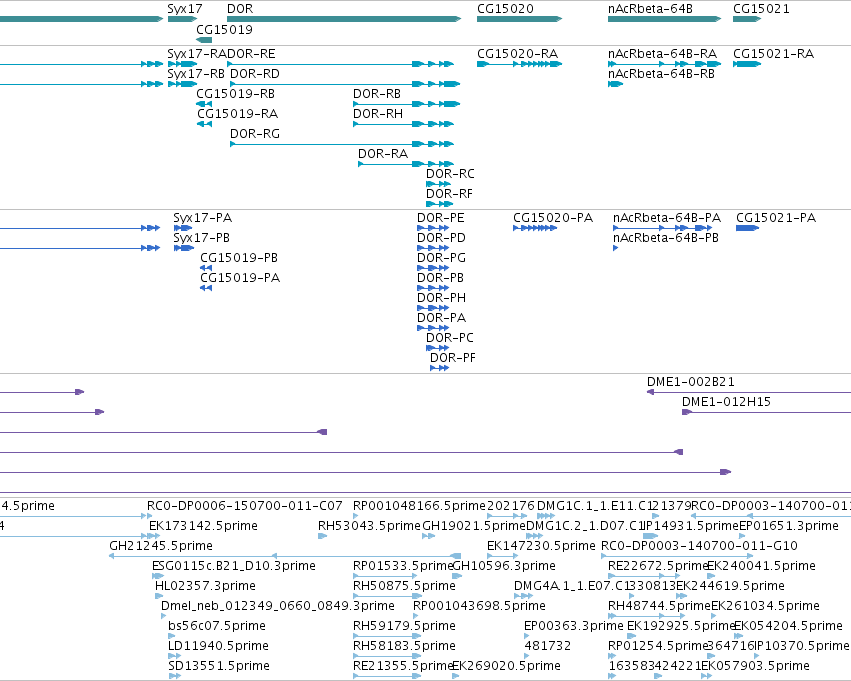Click the nAcRbeta-64B-RB transcript label
851x681 pixels.
pos(662,74)
